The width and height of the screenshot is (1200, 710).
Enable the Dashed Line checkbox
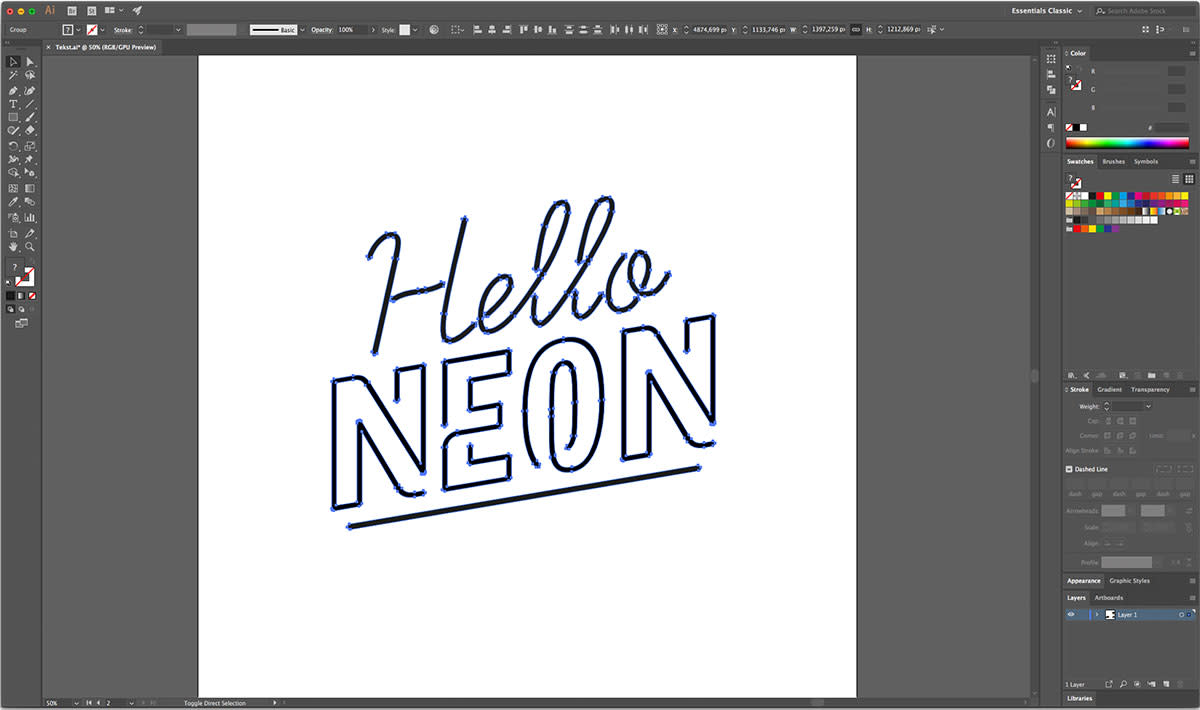pyautogui.click(x=1069, y=469)
